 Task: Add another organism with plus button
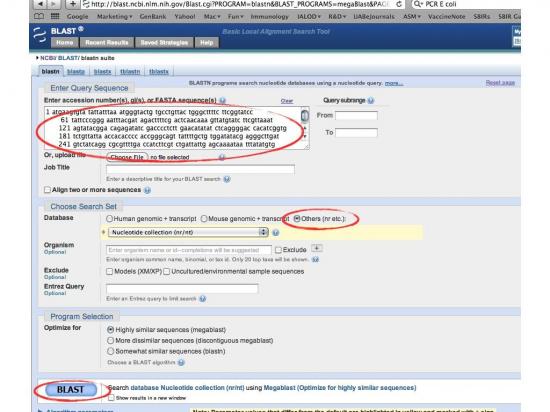click(317, 249)
